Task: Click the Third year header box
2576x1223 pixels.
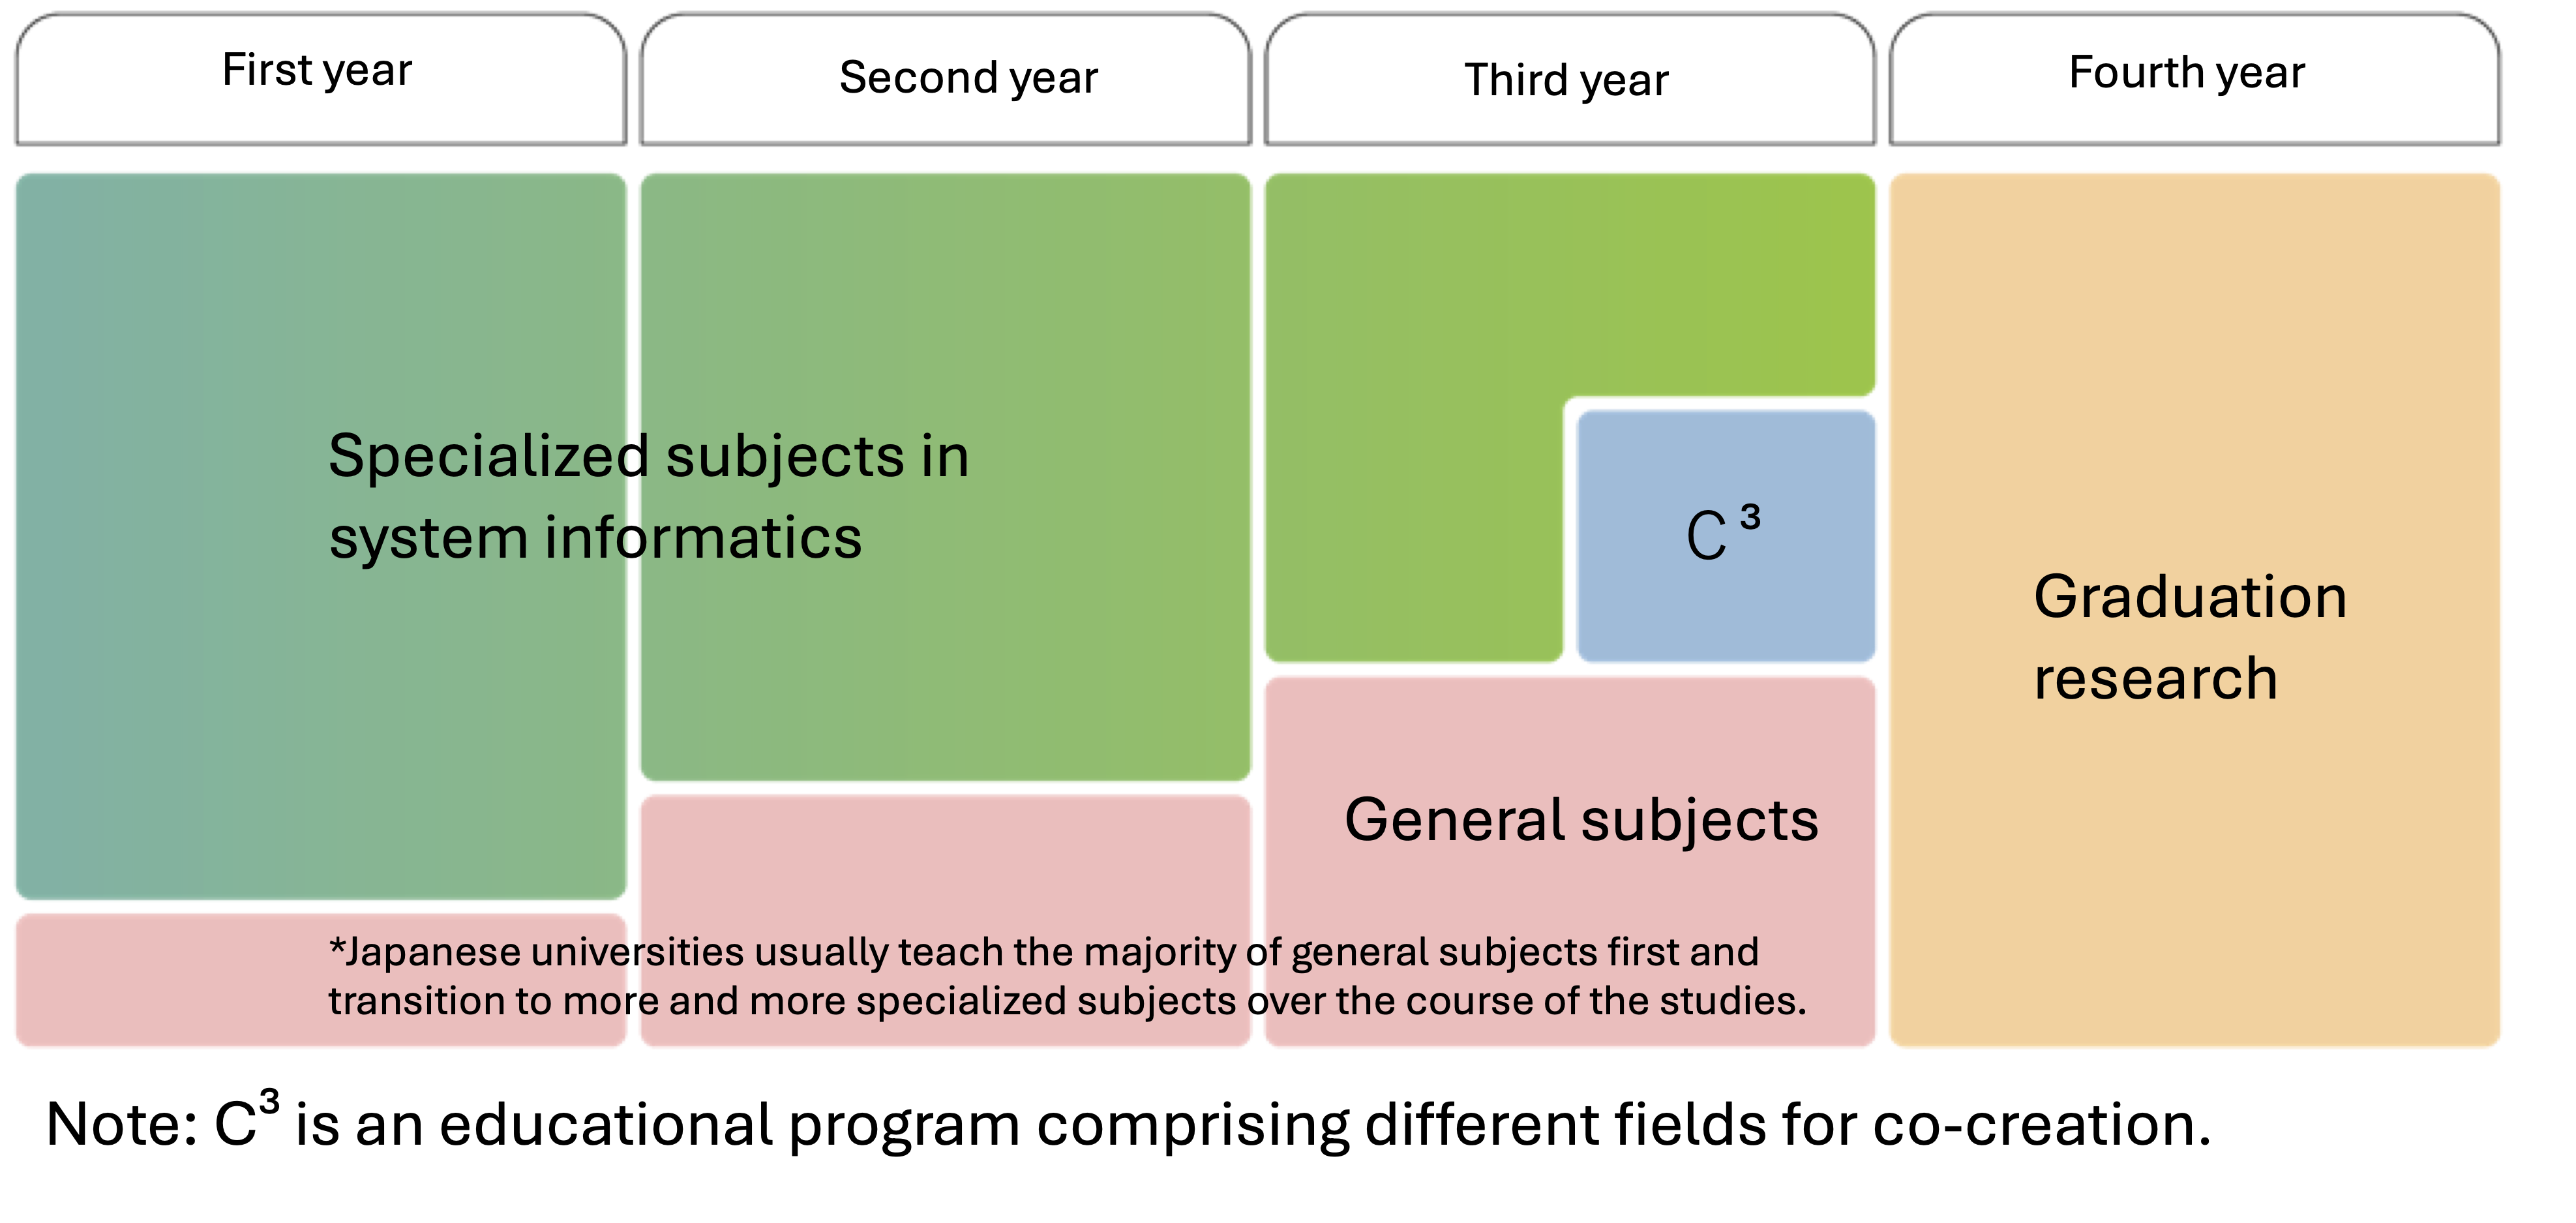Action: pyautogui.click(x=1570, y=79)
